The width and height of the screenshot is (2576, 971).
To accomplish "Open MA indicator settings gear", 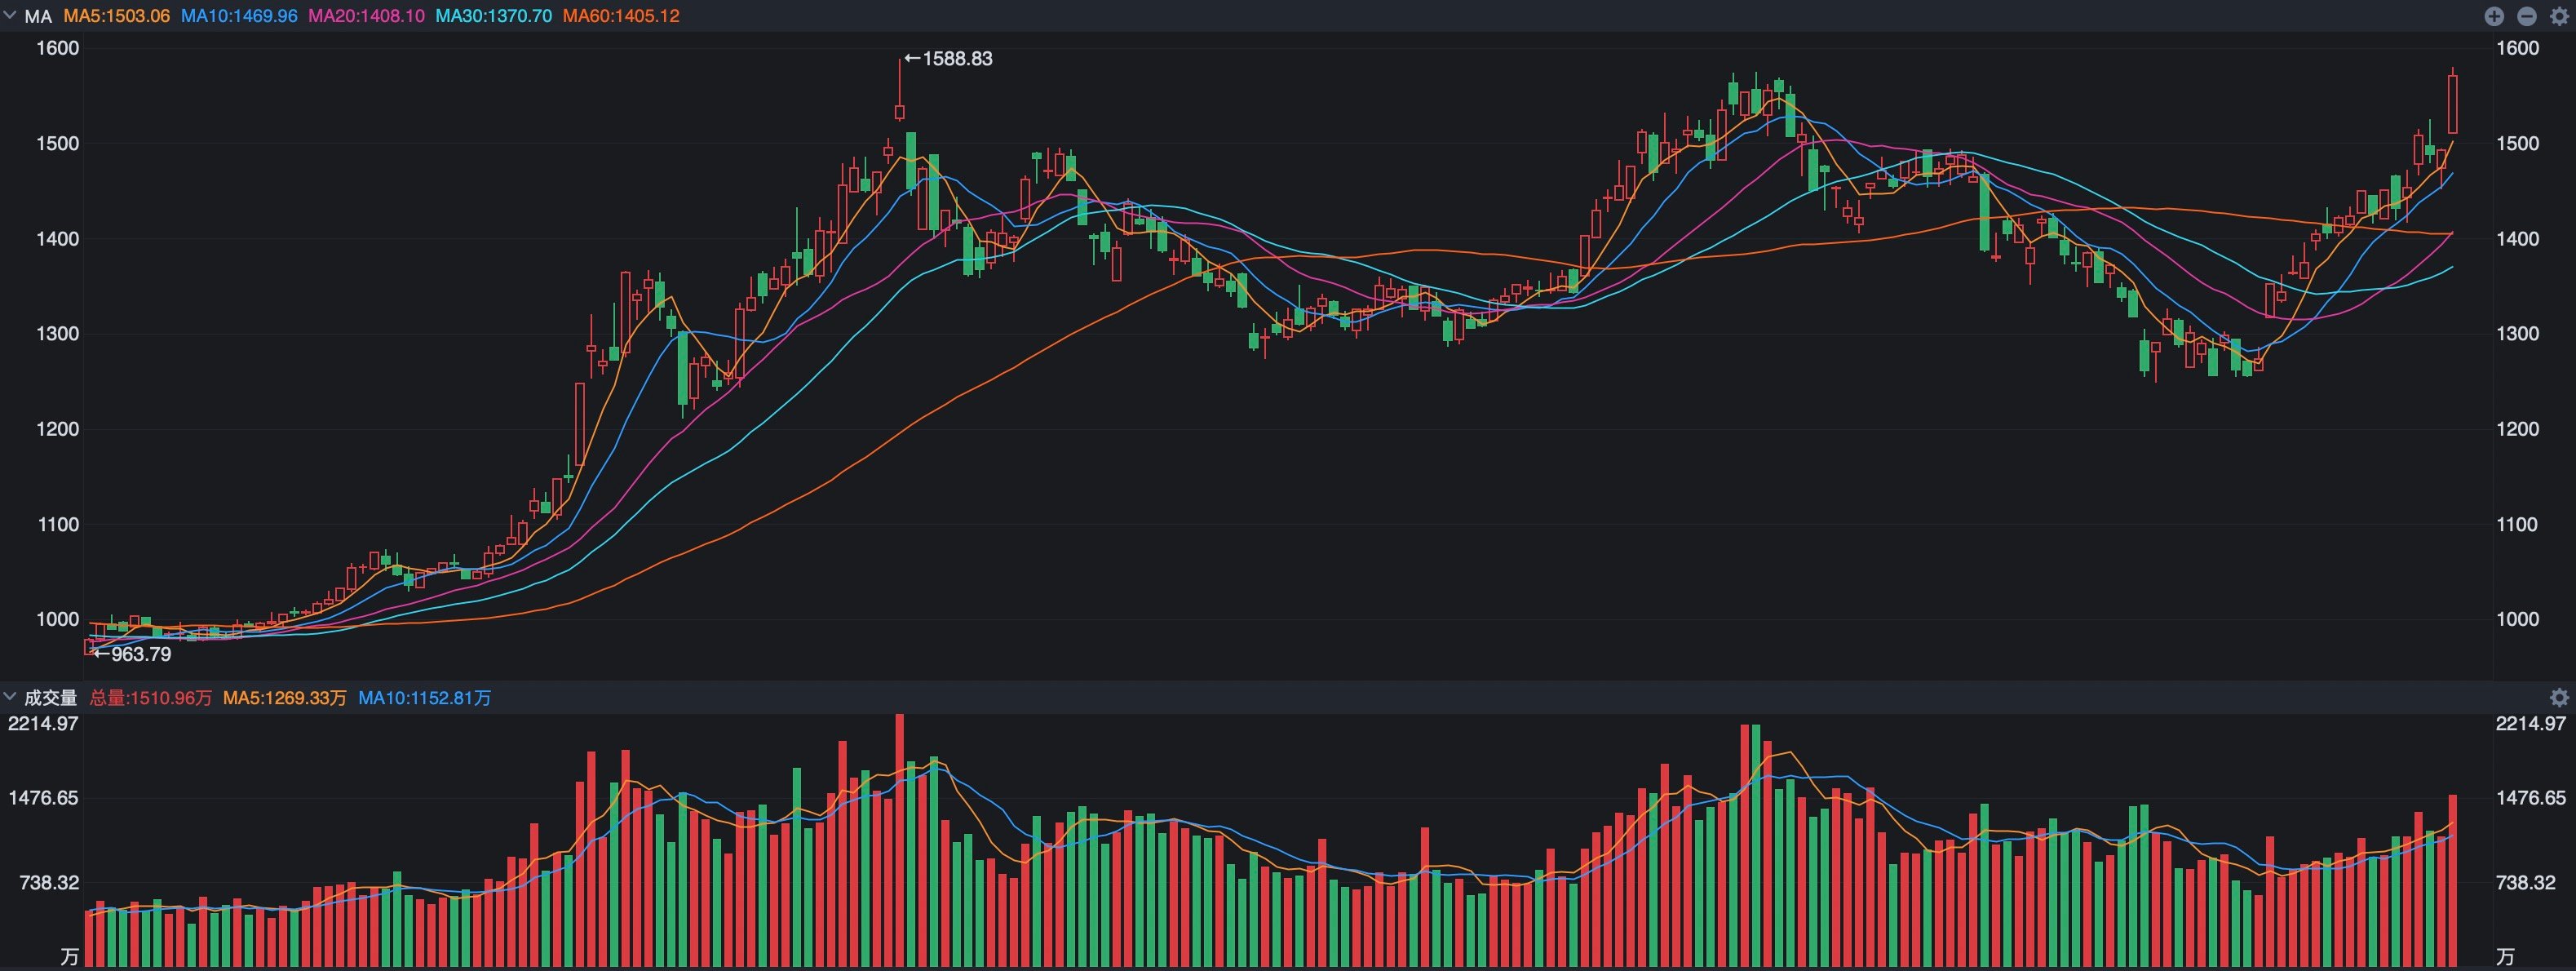I will pos(2558,16).
